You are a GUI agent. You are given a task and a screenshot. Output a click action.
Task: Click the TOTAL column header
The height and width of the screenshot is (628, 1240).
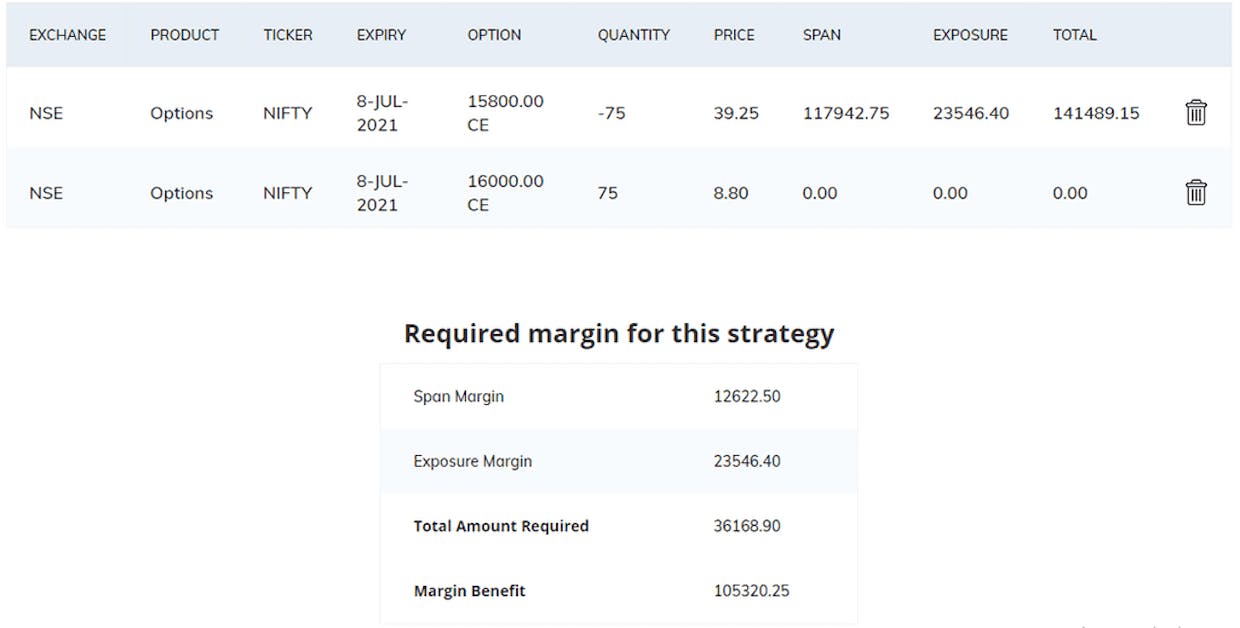[1075, 35]
